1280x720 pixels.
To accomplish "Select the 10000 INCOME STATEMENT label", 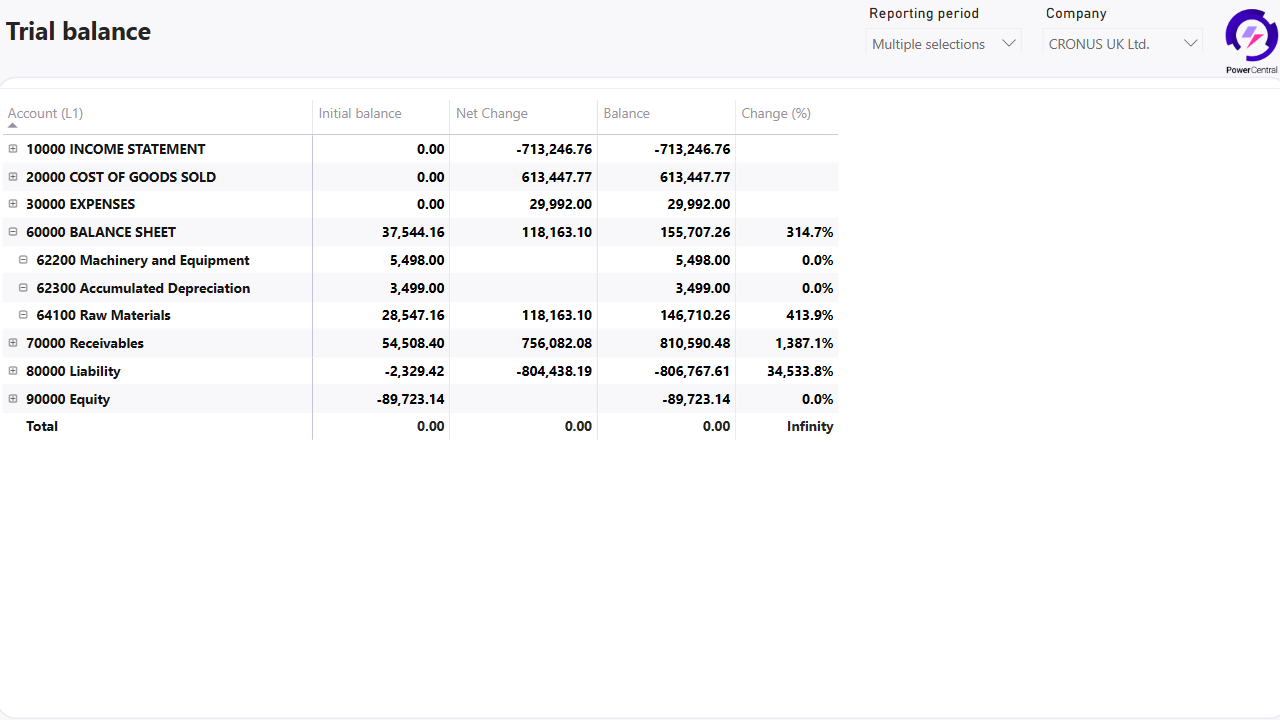I will (x=116, y=149).
